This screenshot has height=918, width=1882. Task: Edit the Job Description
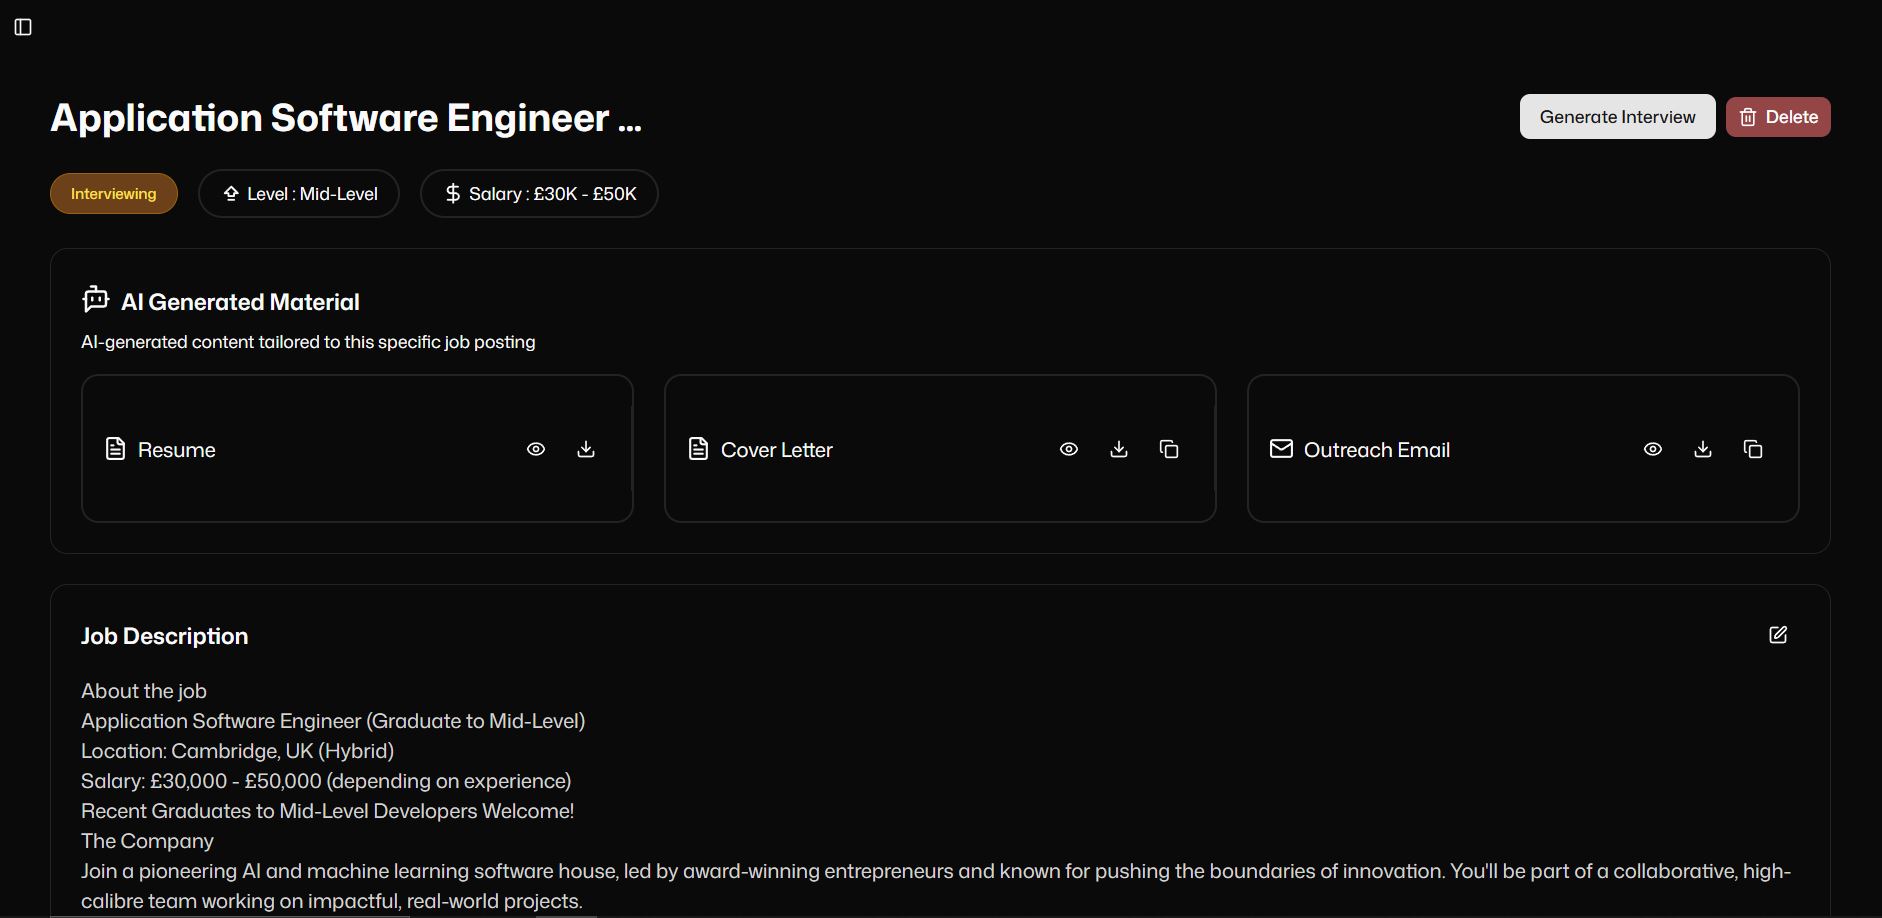tap(1777, 634)
